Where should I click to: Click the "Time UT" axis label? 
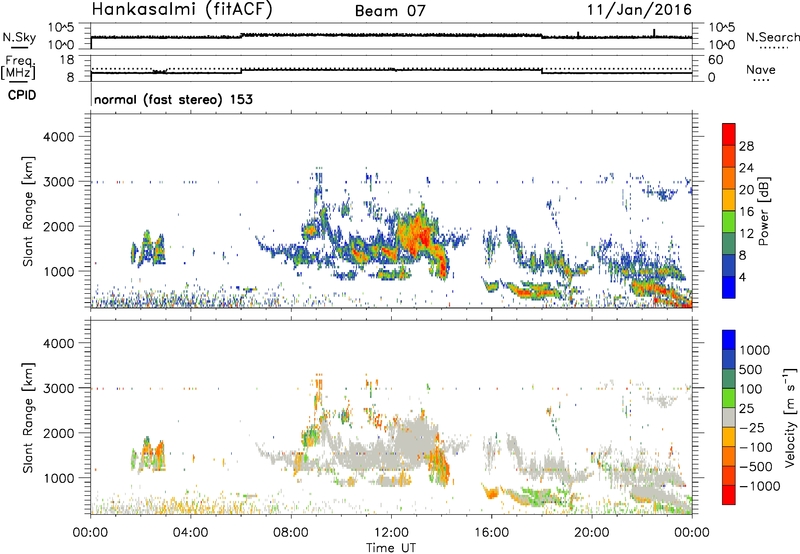391,548
